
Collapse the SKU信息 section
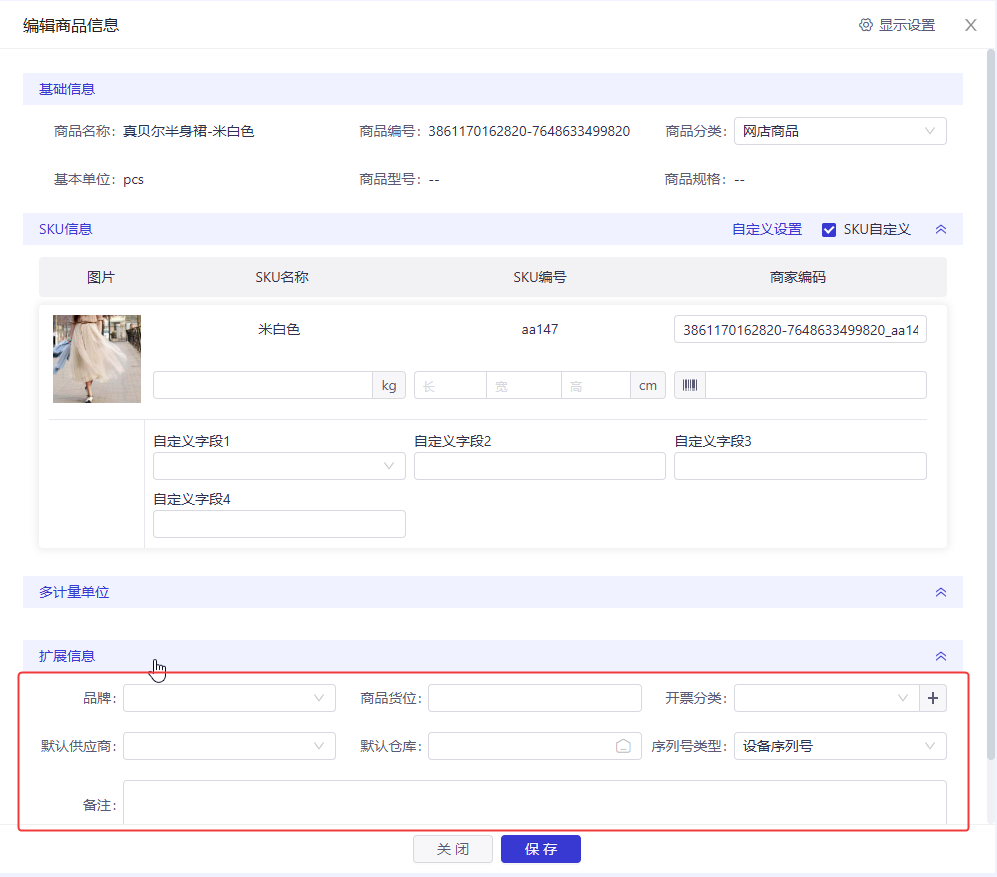click(941, 230)
